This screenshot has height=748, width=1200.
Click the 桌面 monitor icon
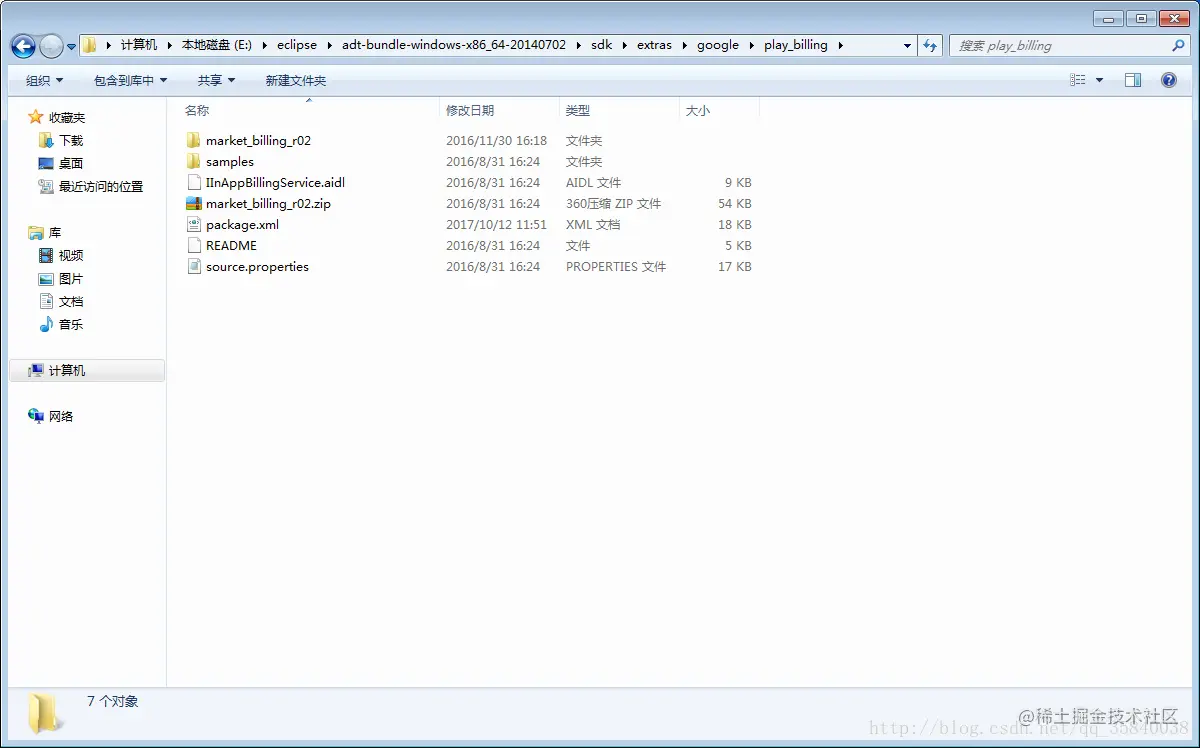tap(45, 163)
